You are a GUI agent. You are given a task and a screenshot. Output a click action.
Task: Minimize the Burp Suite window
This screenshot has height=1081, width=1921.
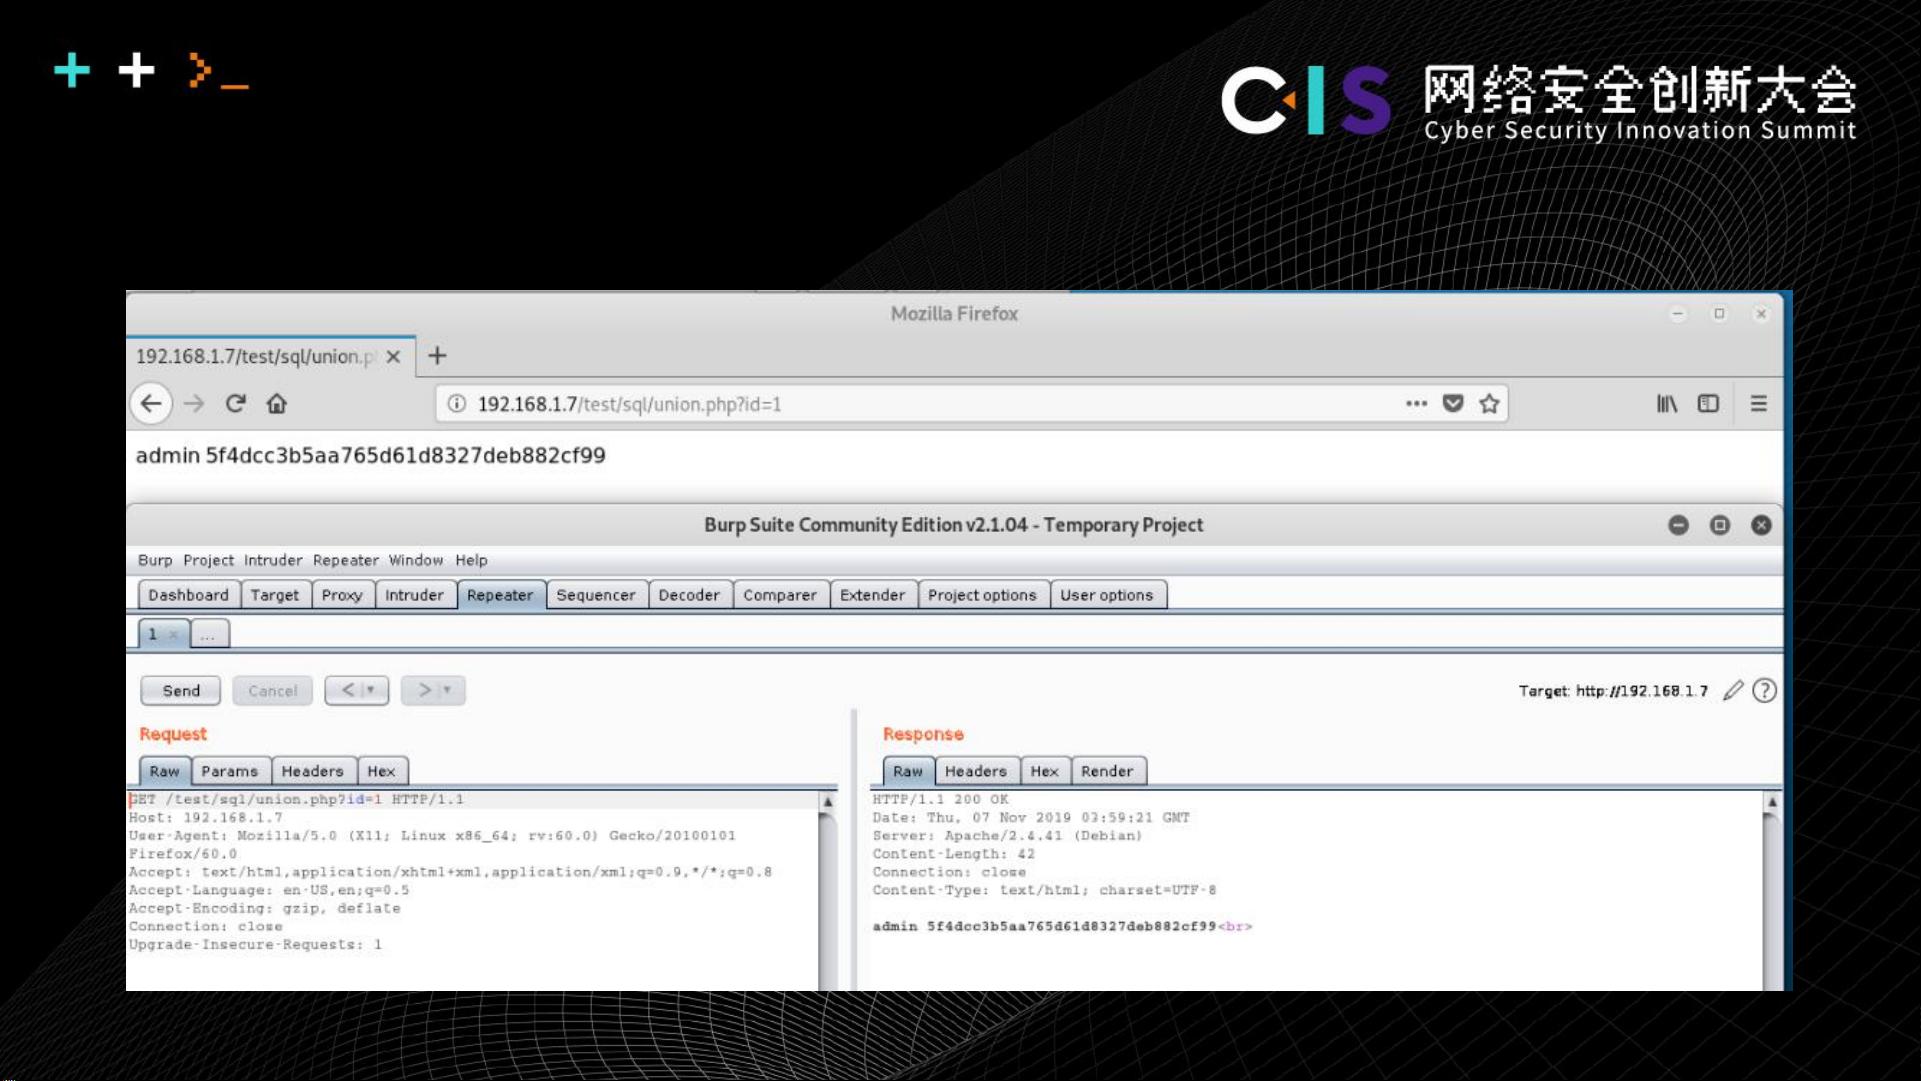coord(1679,526)
